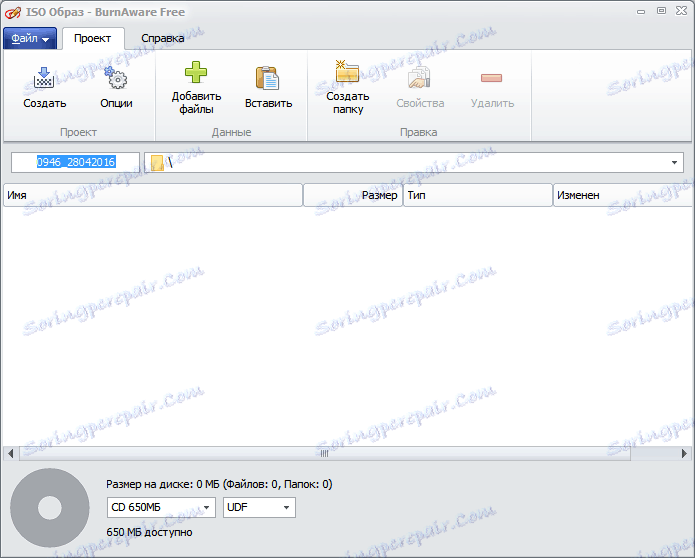This screenshot has height=558, width=695.
Task: Click the left arrow of horizontal scrollbar
Action: pos(11,453)
